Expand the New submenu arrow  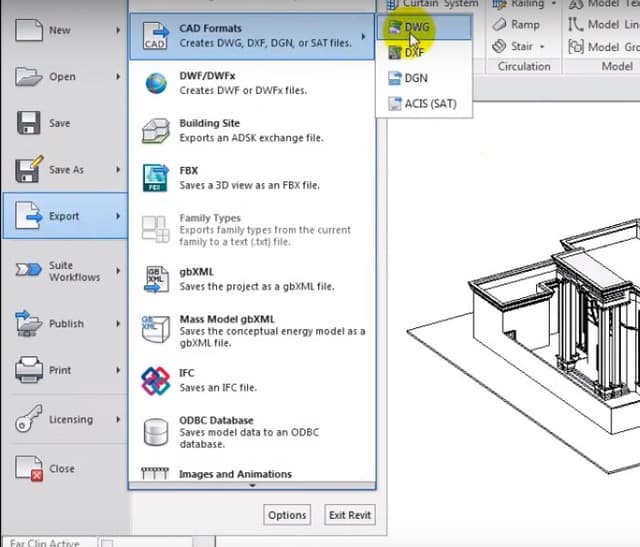coord(118,30)
